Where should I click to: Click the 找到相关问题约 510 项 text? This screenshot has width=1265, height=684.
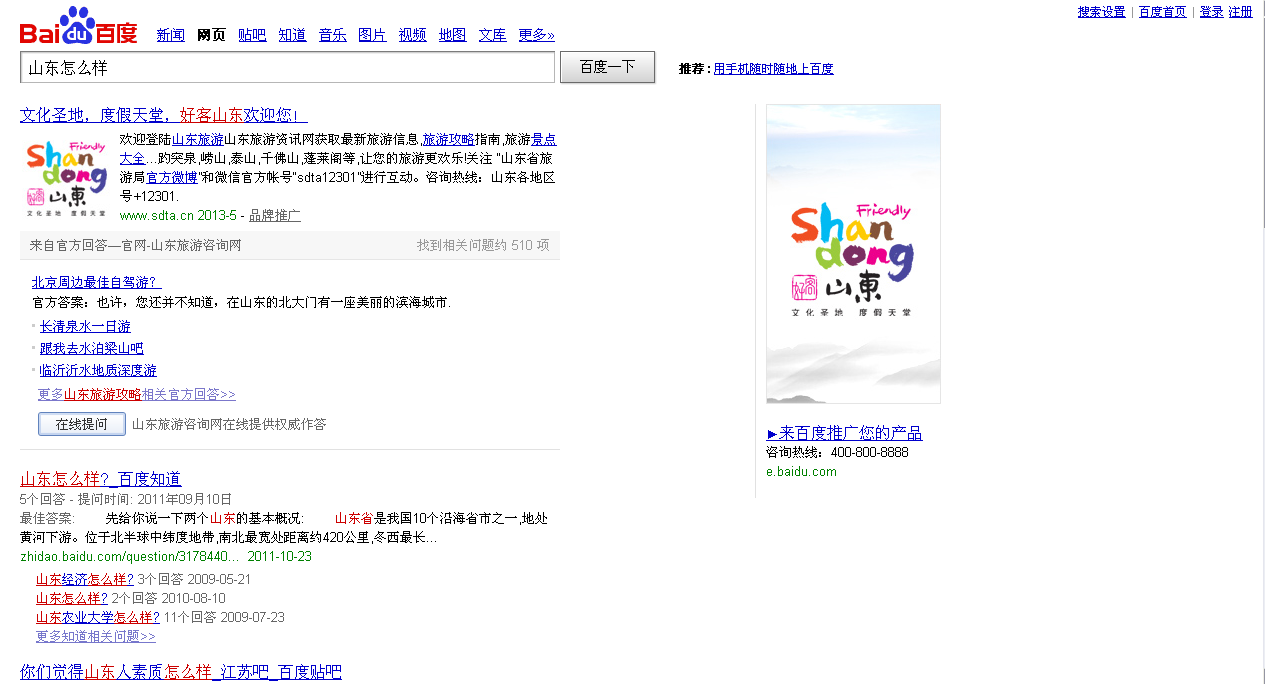tap(483, 246)
